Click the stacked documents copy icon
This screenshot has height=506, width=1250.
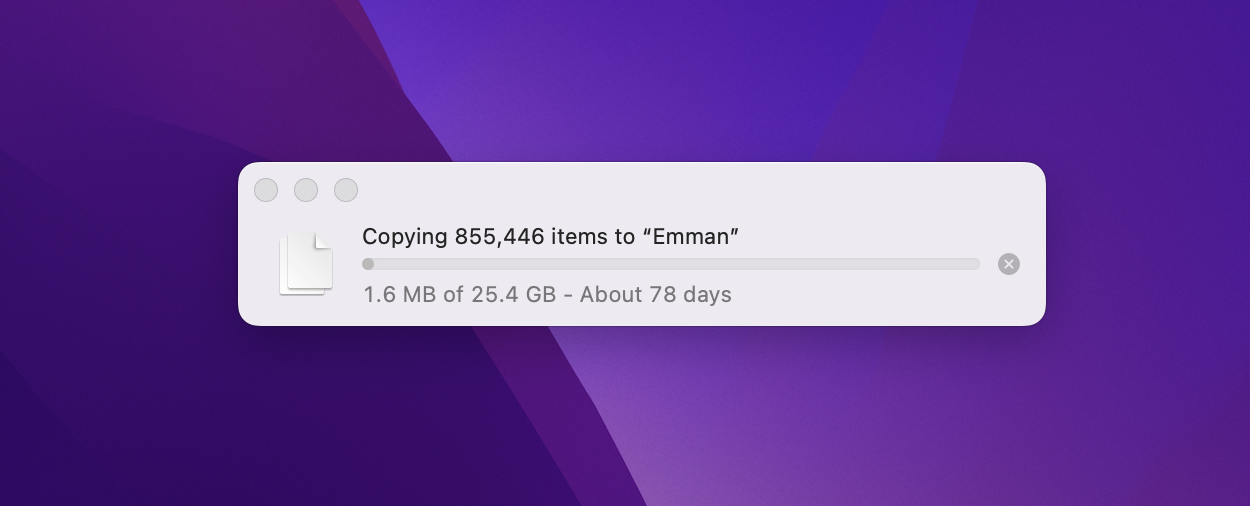pos(305,264)
